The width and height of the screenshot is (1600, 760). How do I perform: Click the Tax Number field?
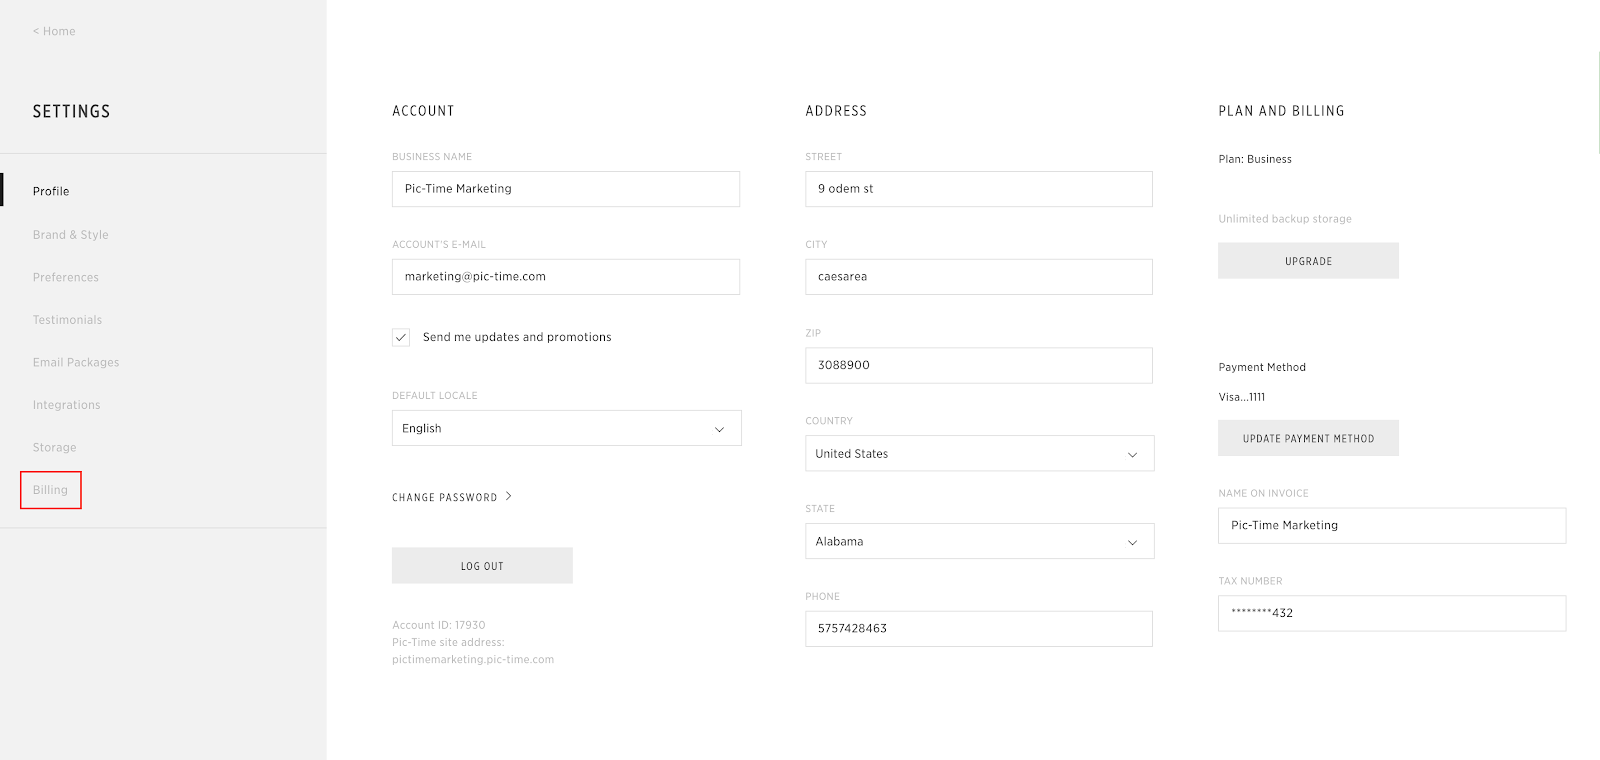[x=1392, y=613]
